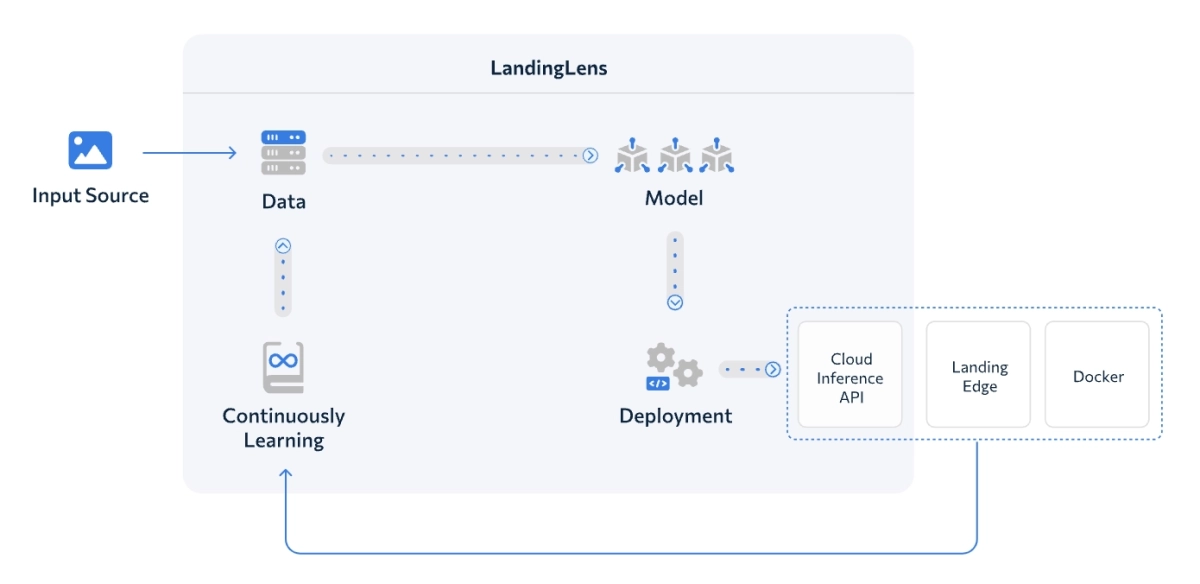
Task: Select the Data server icon
Action: [x=285, y=150]
